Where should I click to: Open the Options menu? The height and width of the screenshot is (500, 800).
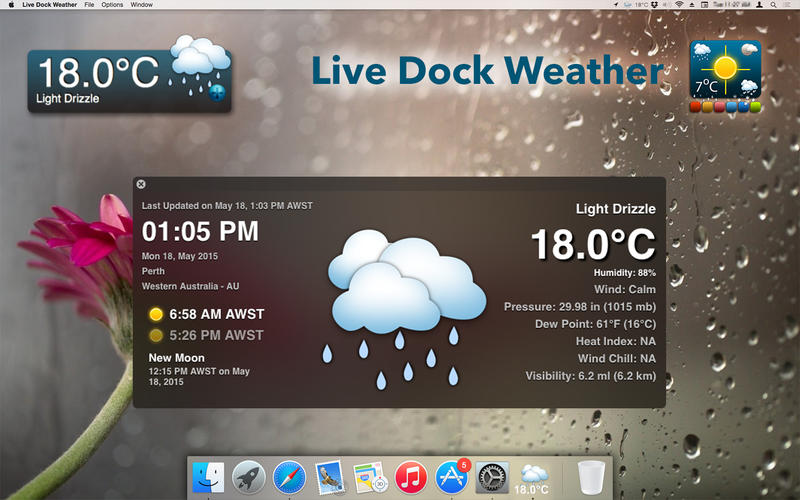[112, 5]
